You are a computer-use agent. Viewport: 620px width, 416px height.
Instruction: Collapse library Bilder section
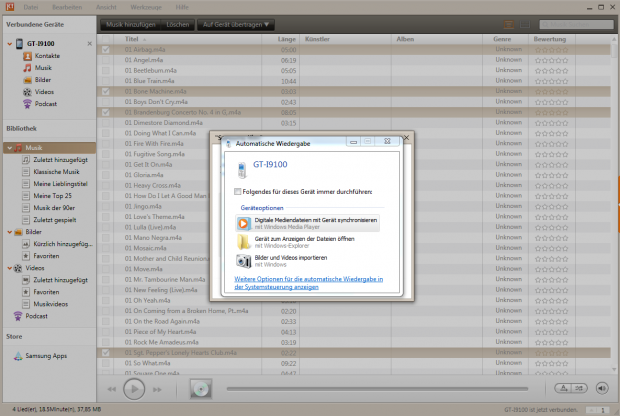tap(9, 232)
